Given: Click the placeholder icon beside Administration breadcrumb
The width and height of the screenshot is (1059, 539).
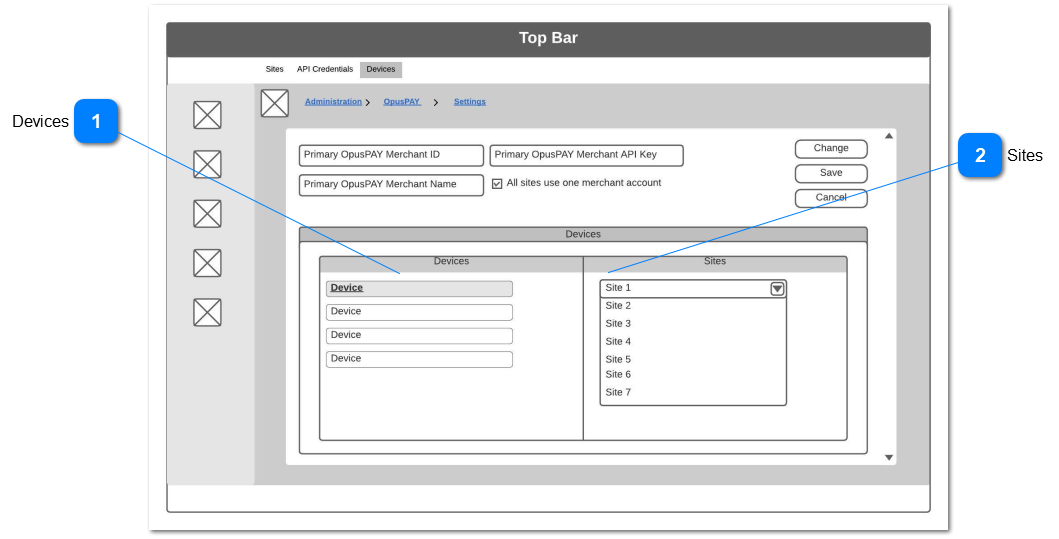Looking at the screenshot, I should click(274, 103).
